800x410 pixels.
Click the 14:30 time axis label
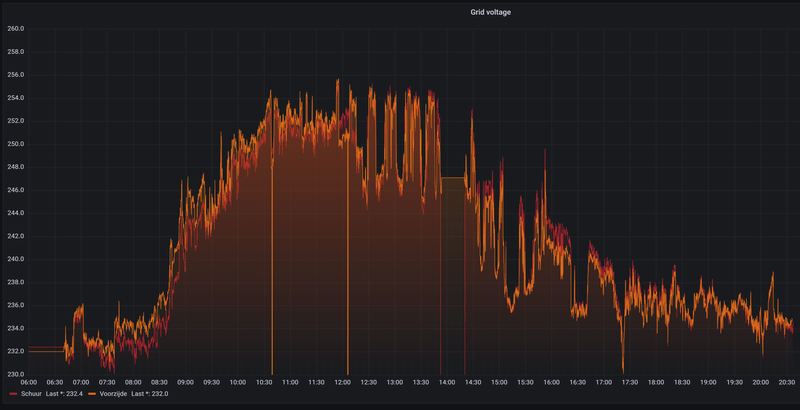pyautogui.click(x=473, y=382)
